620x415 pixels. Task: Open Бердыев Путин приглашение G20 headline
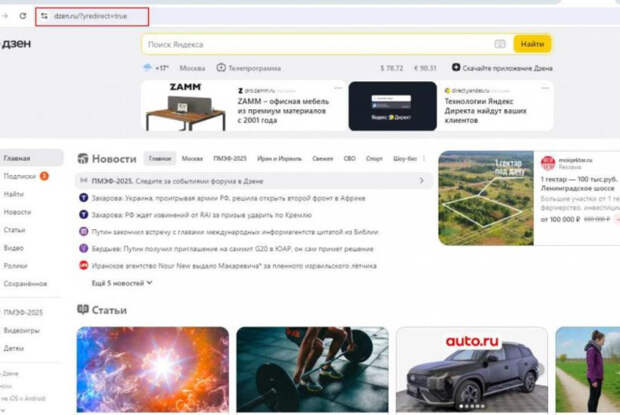coord(232,249)
